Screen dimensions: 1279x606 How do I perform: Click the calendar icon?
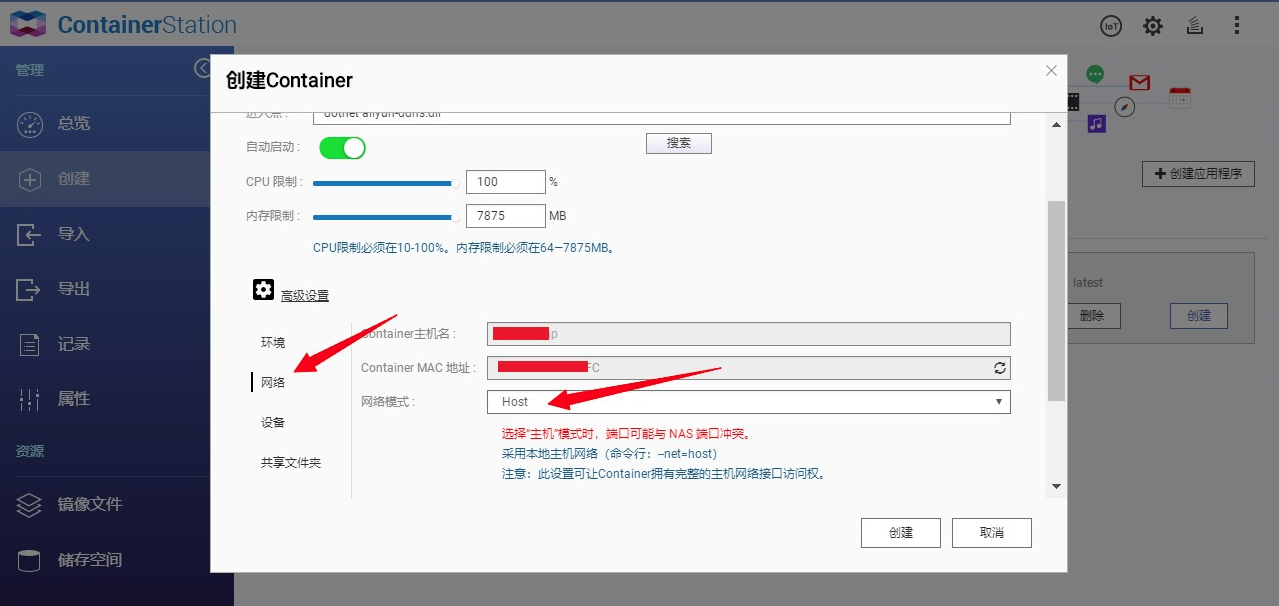point(1180,97)
